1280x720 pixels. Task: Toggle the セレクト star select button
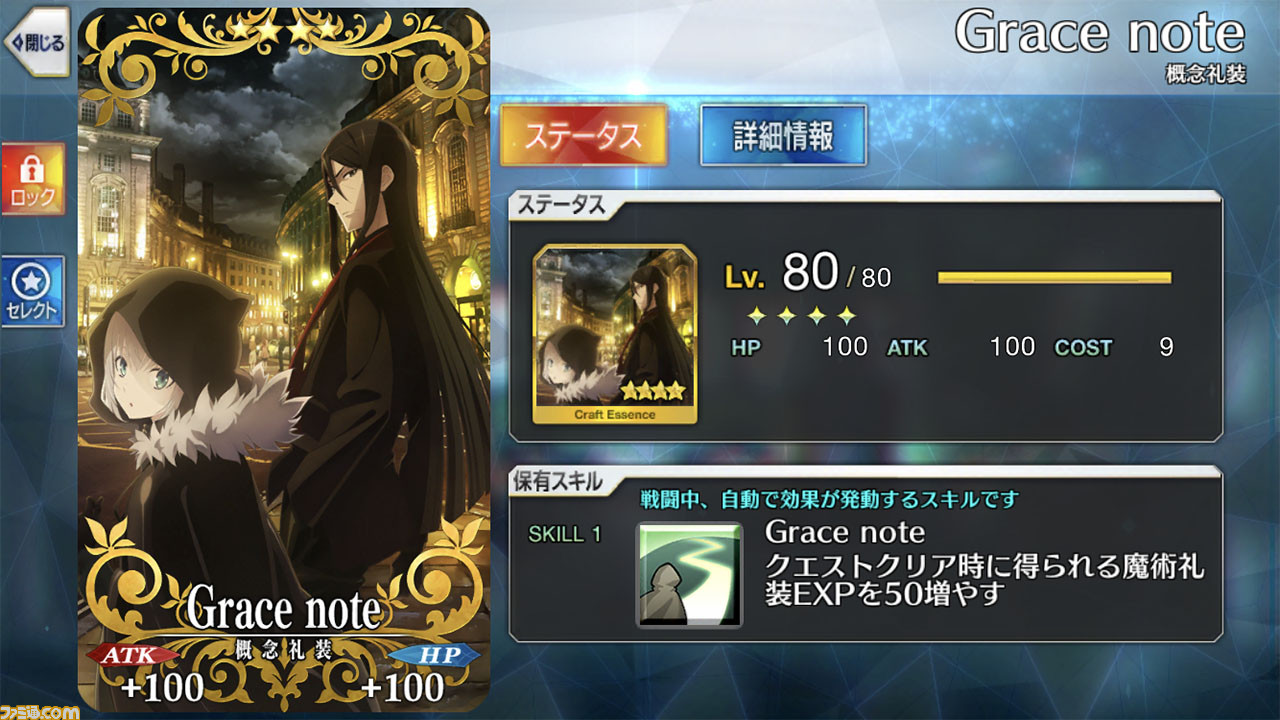coord(33,291)
